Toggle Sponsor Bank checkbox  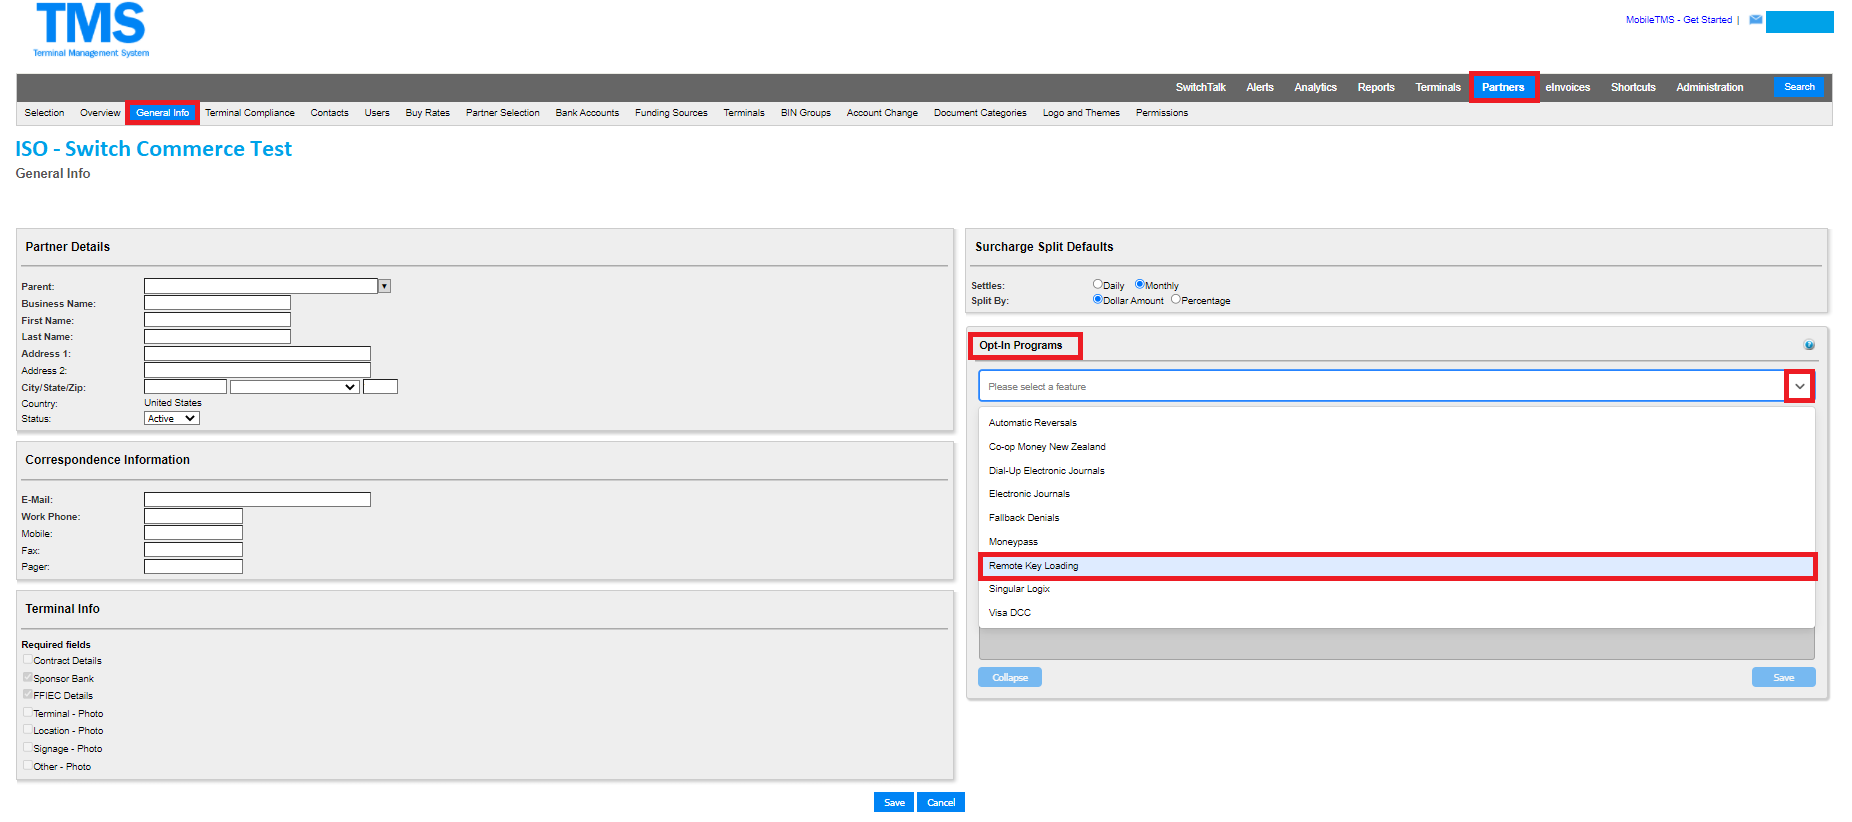pos(28,677)
